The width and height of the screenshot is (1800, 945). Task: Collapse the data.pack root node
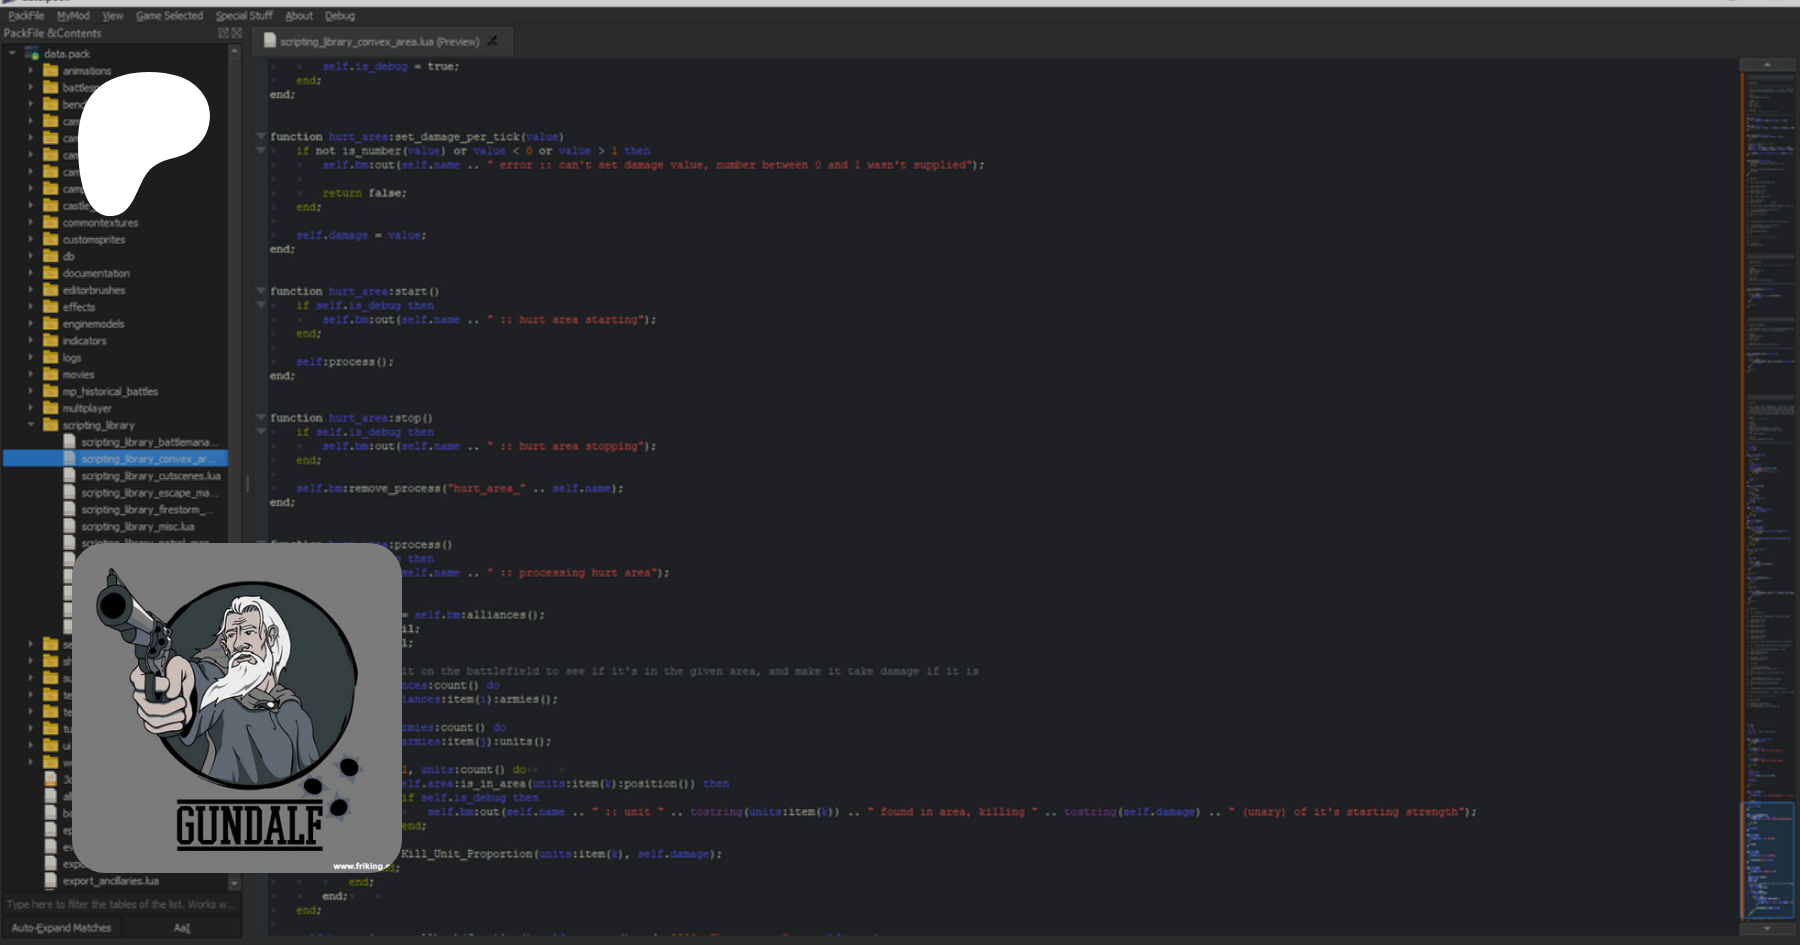click(x=12, y=54)
